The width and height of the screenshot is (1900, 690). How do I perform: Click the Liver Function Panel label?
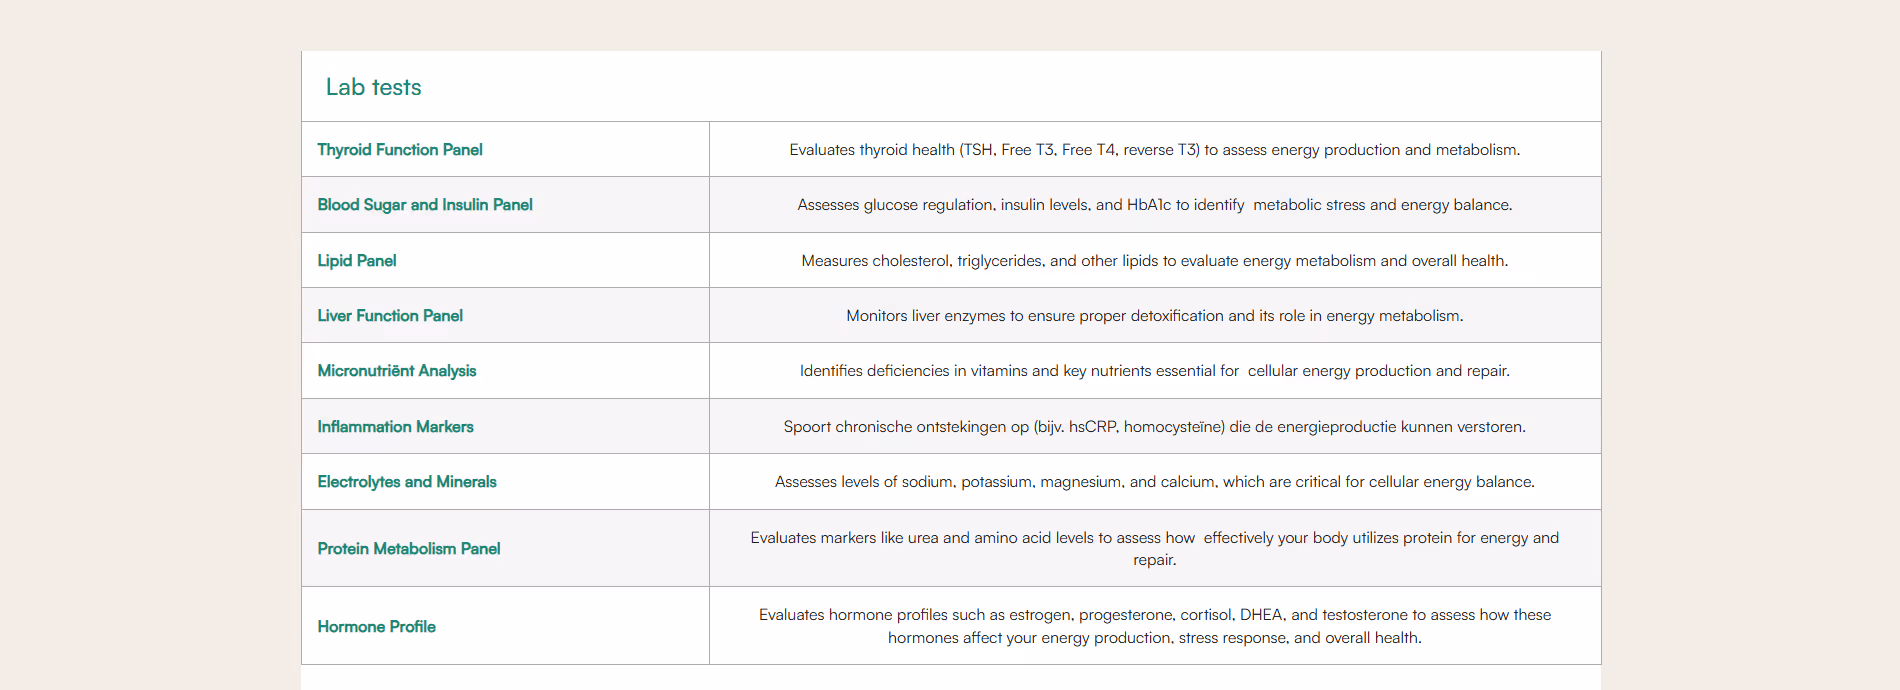390,315
